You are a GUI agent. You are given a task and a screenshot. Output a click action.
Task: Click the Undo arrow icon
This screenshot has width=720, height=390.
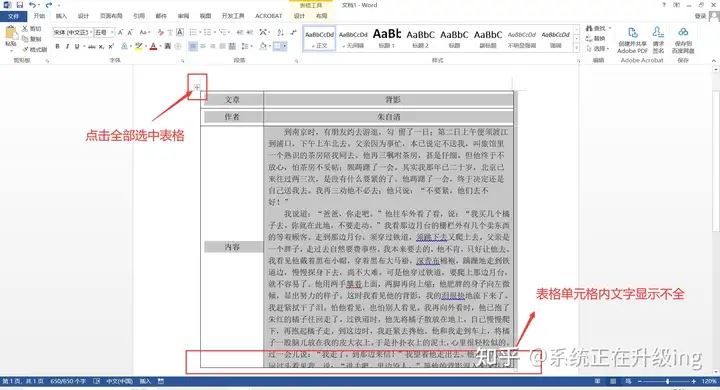(x=32, y=5)
